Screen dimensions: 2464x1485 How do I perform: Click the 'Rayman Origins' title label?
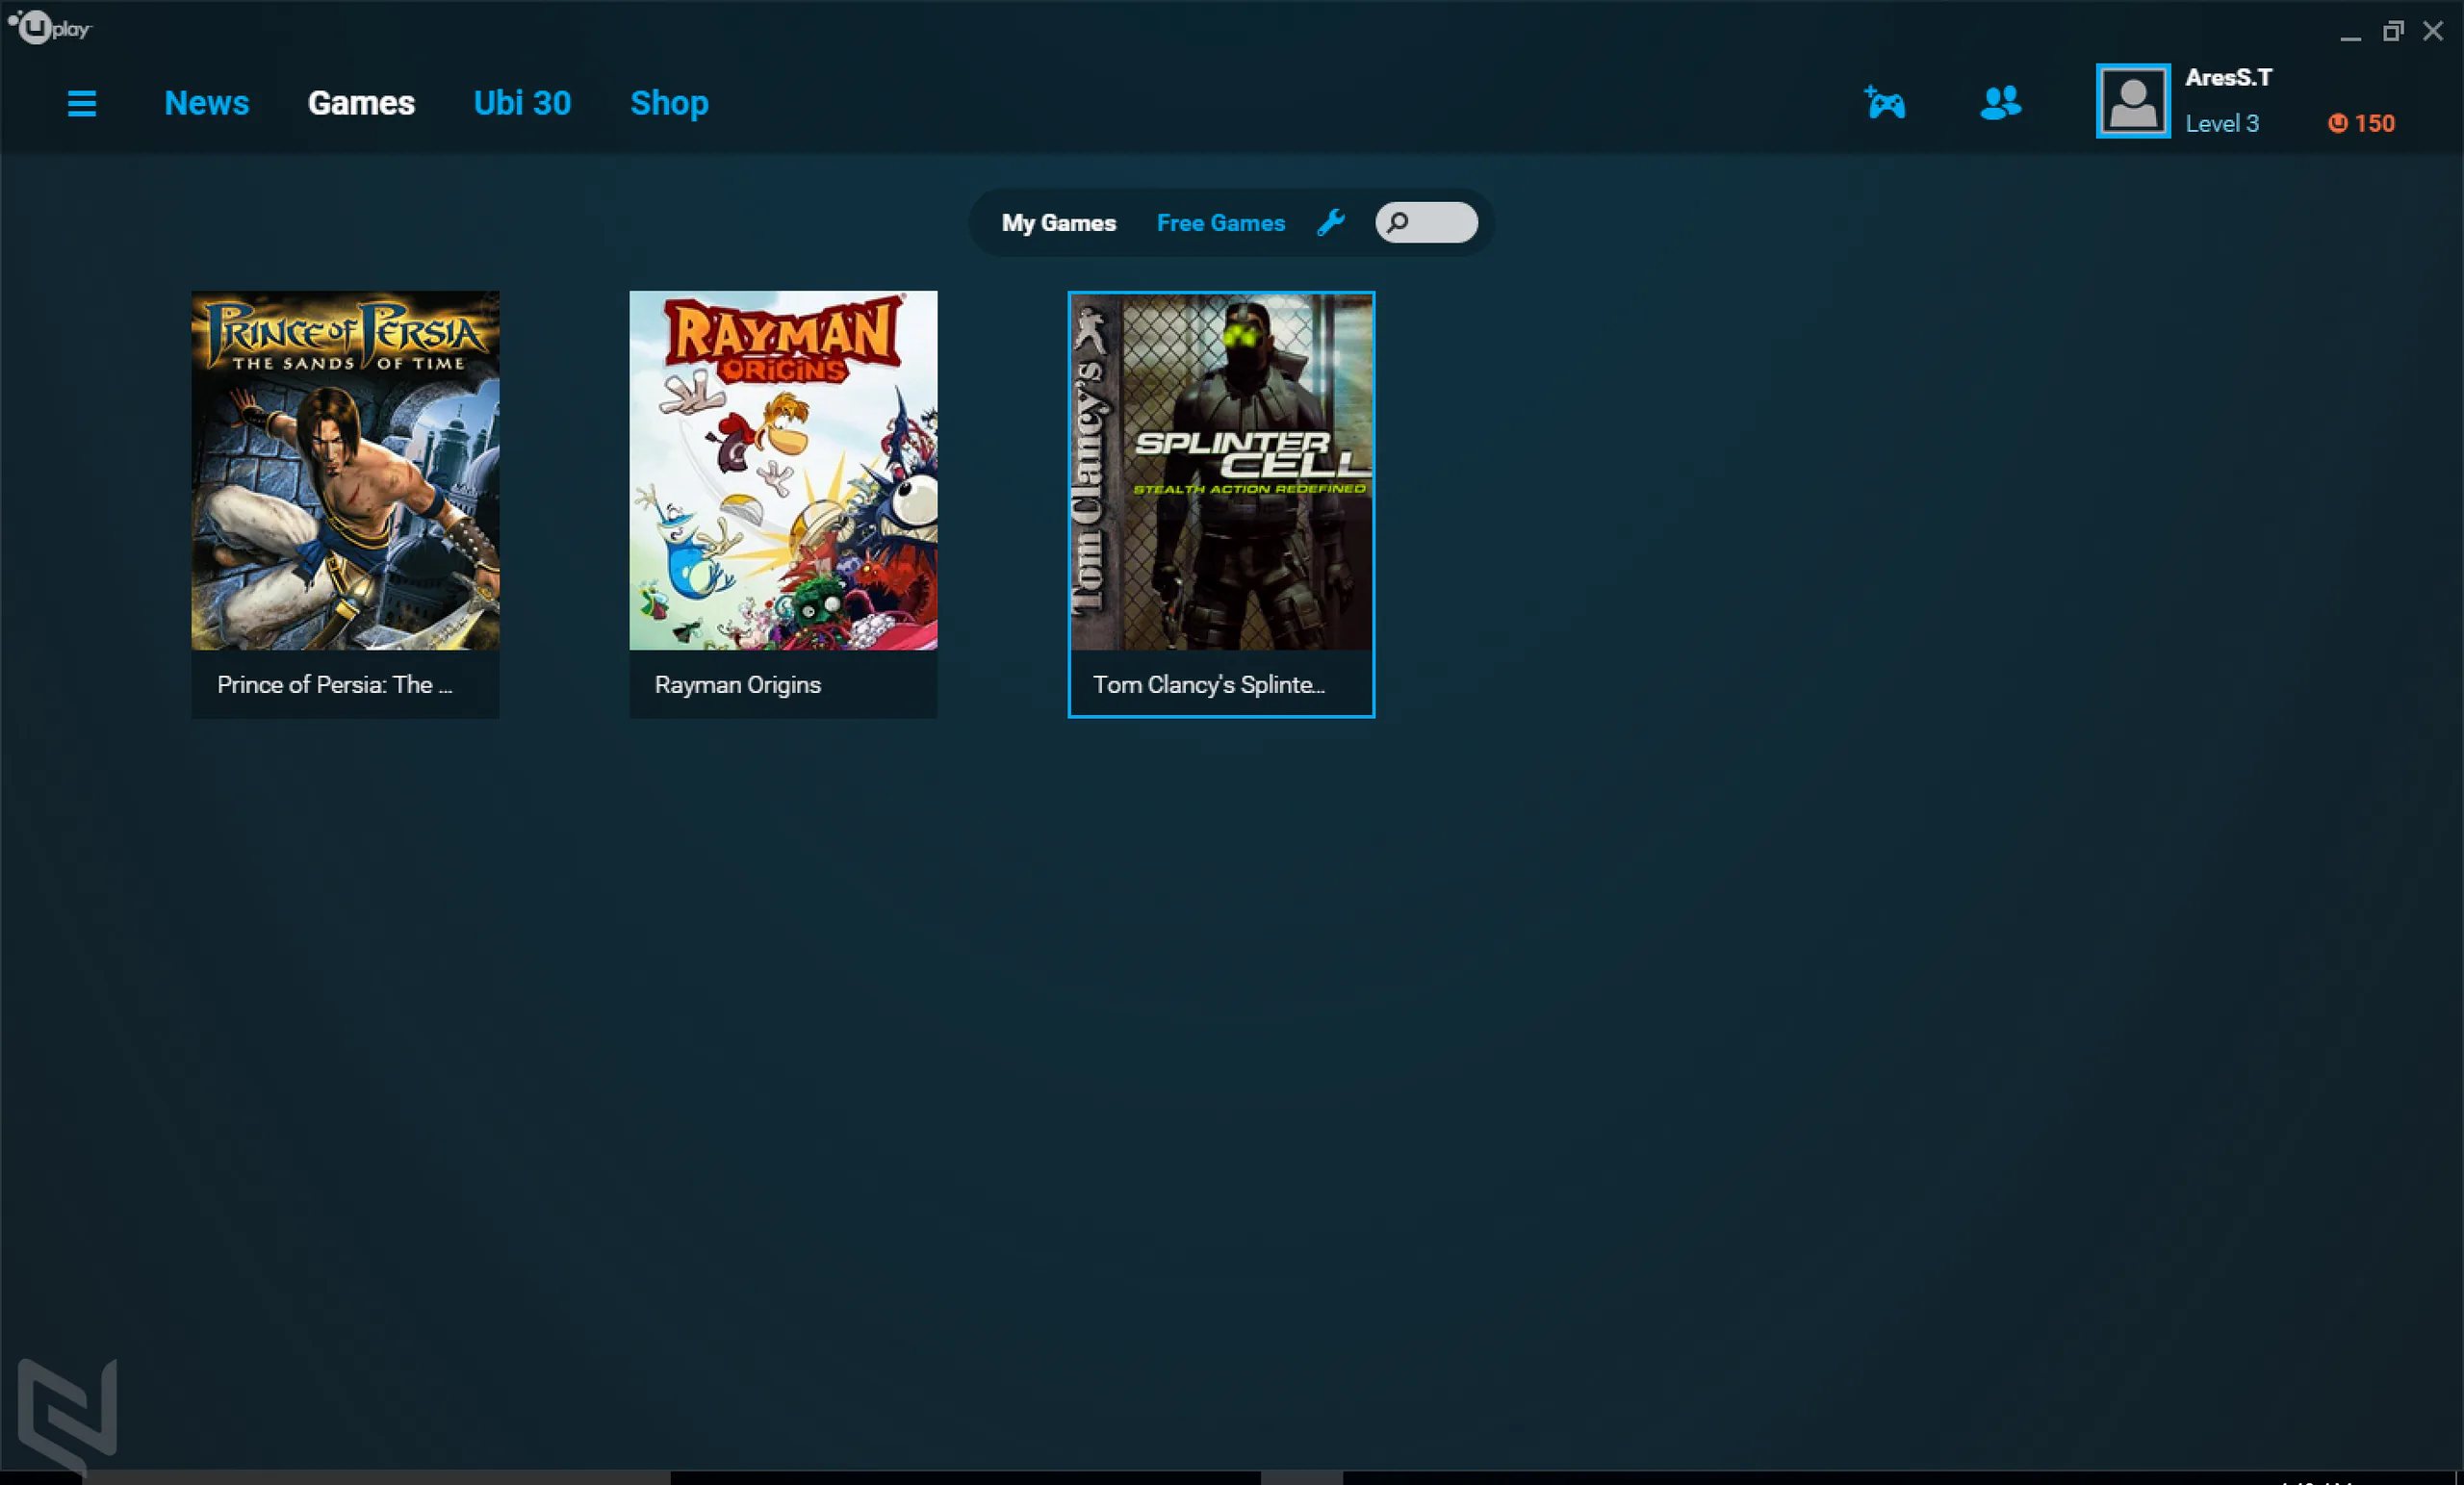(738, 685)
